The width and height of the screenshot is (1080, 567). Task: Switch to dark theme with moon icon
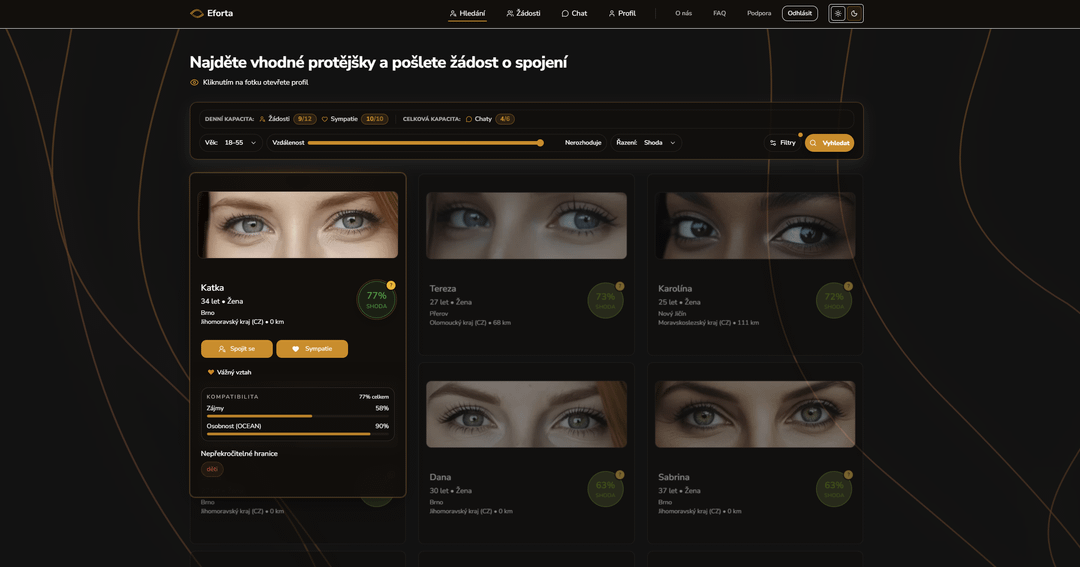(855, 13)
